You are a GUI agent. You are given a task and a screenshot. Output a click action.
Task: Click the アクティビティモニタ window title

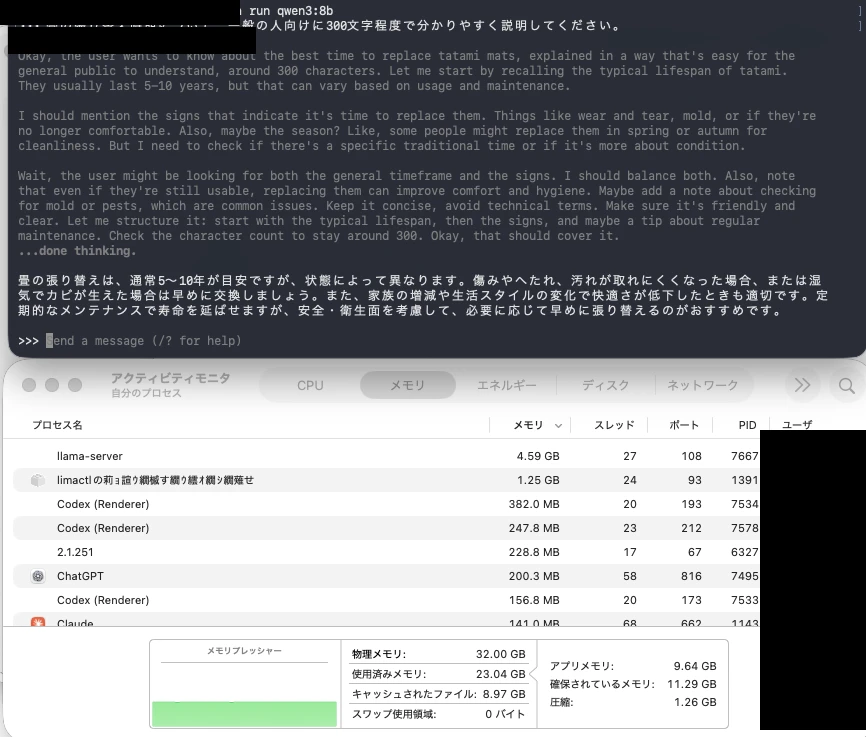(x=171, y=378)
